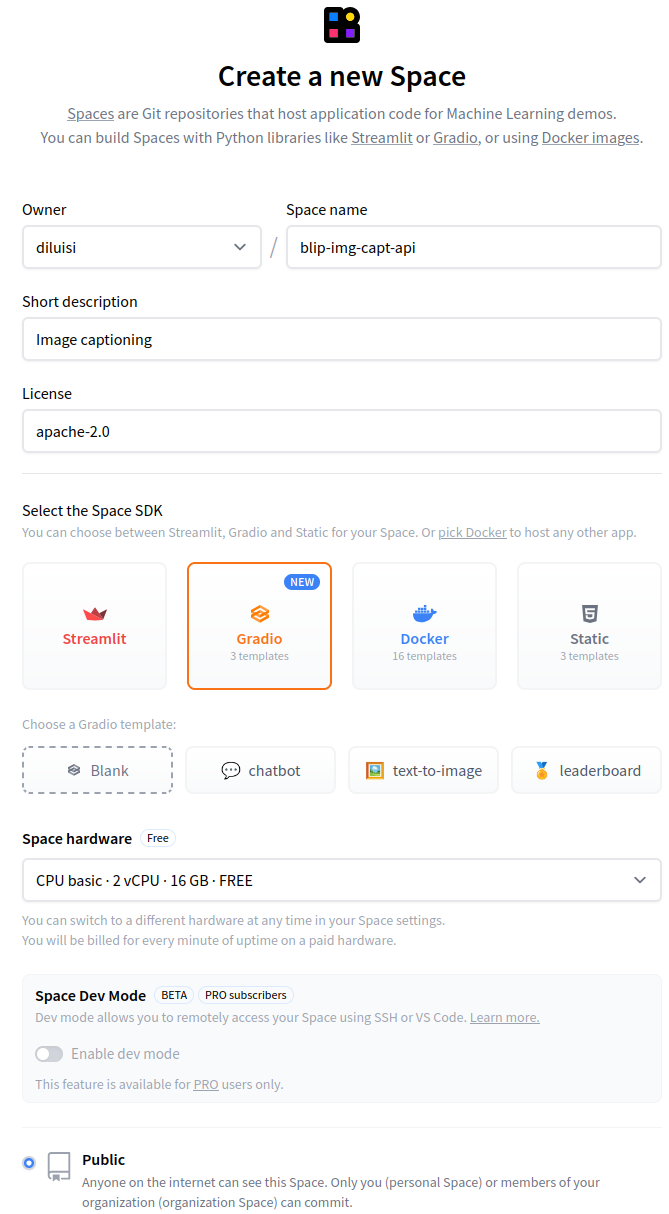The height and width of the screenshot is (1214, 669).
Task: Focus the Space name input field
Action: pyautogui.click(x=474, y=247)
